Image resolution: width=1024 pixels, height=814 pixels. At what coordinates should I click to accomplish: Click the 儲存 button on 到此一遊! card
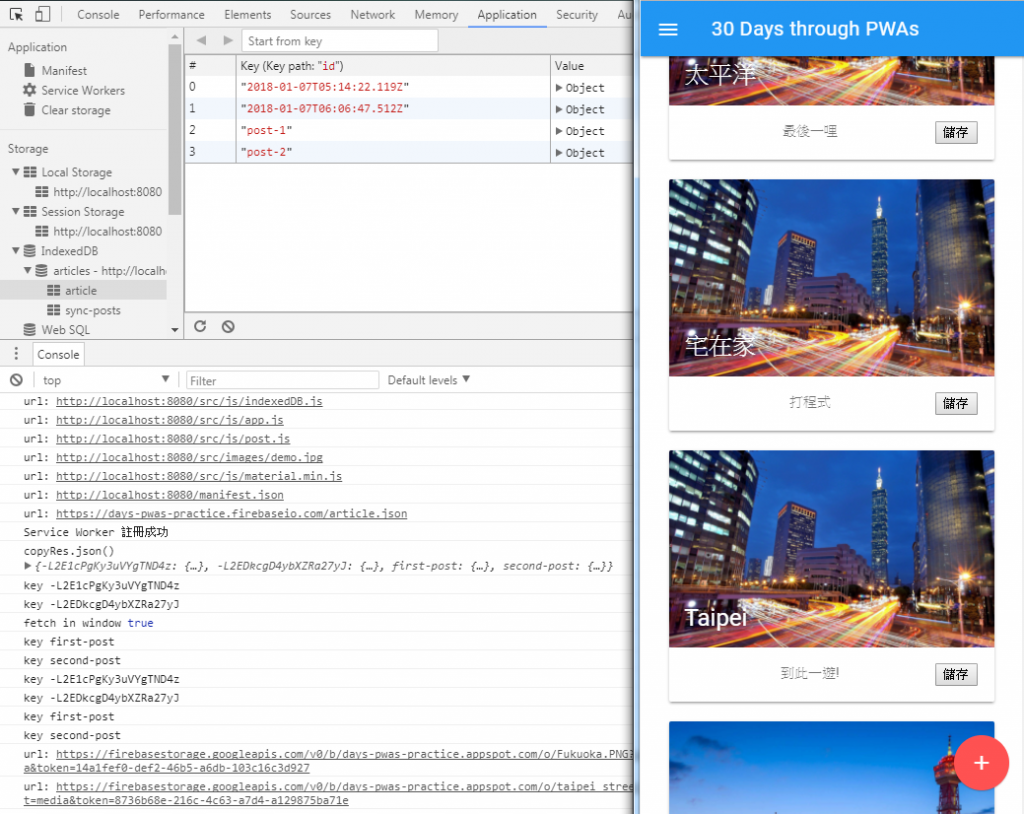[x=955, y=674]
